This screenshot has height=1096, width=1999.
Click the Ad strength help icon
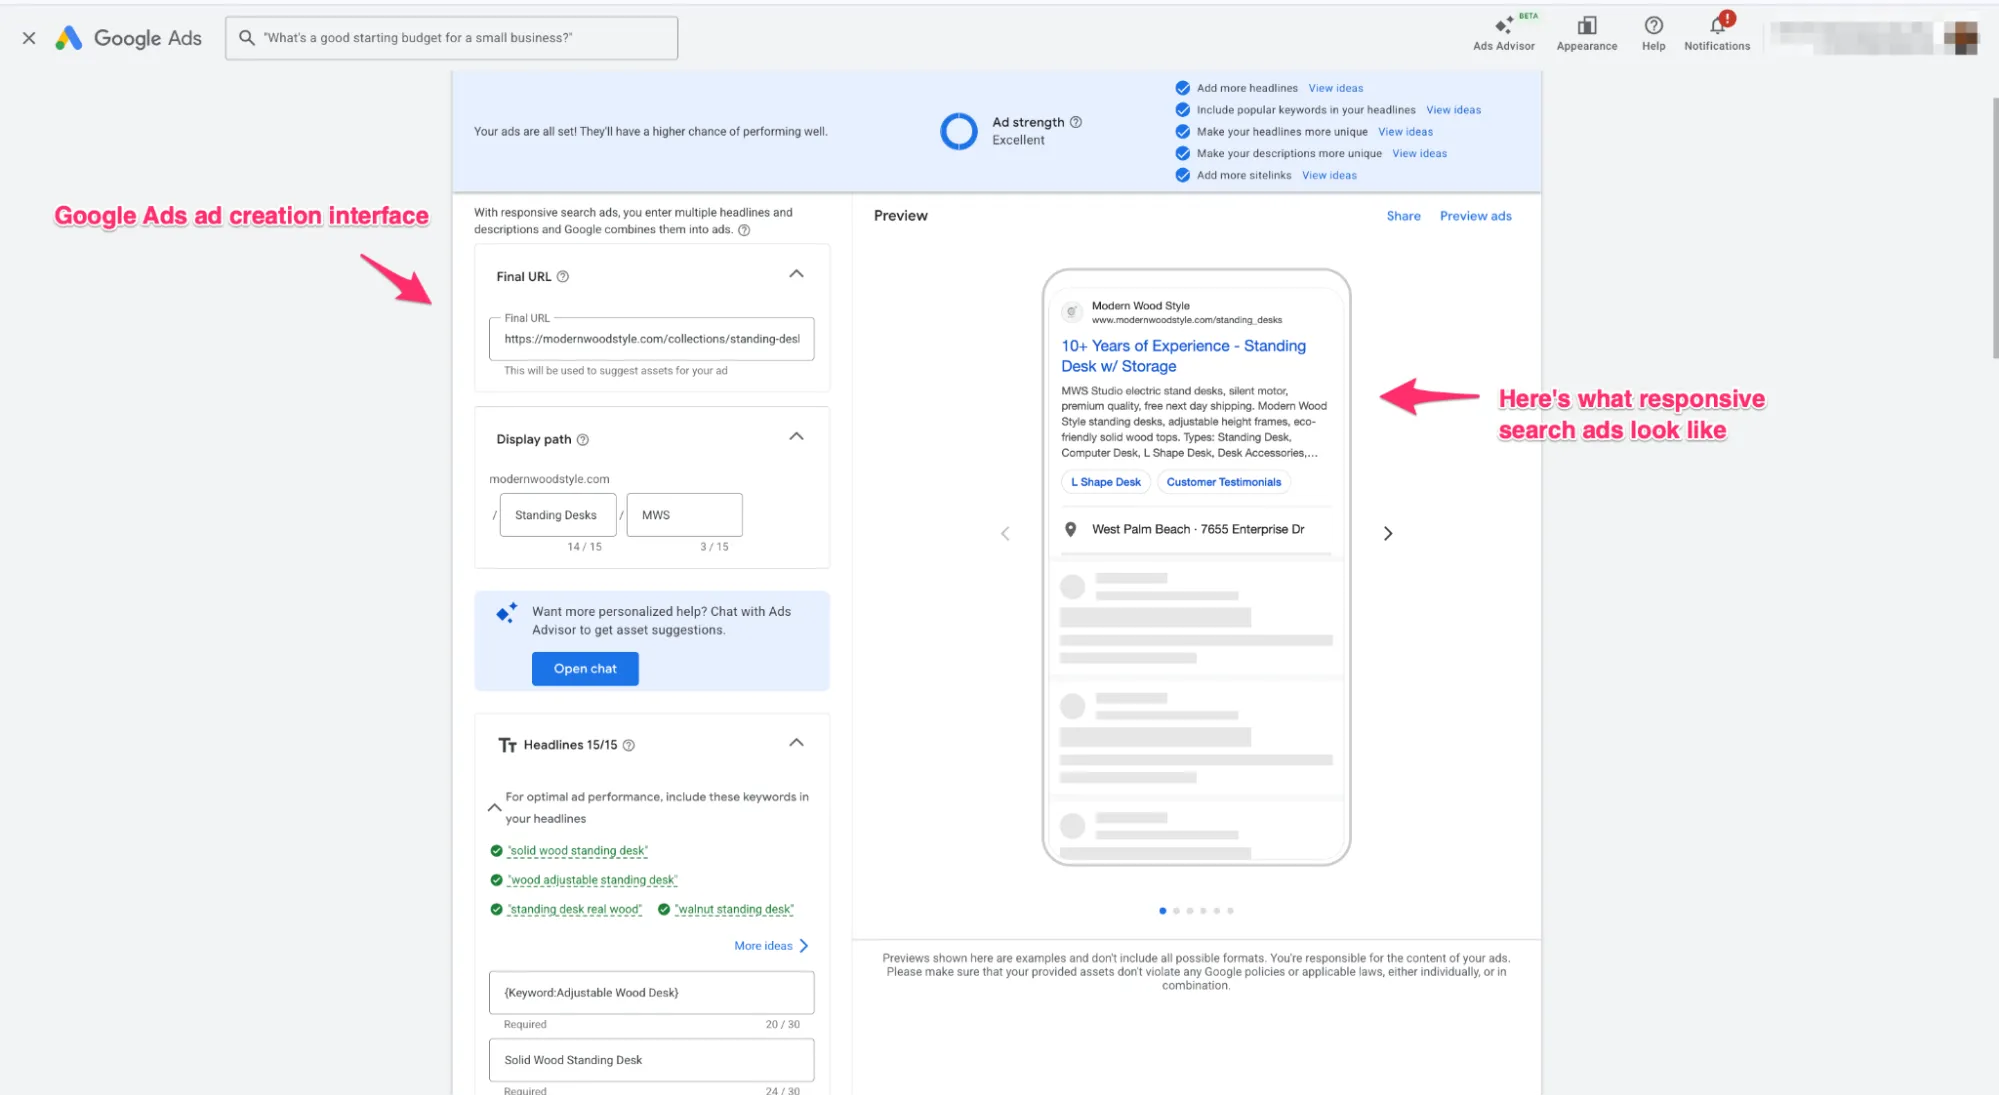click(x=1076, y=122)
